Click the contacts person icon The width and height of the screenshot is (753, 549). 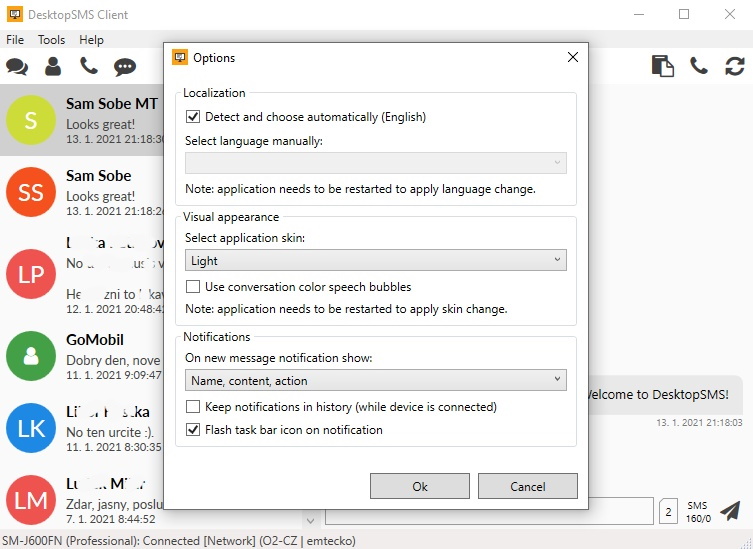click(53, 67)
